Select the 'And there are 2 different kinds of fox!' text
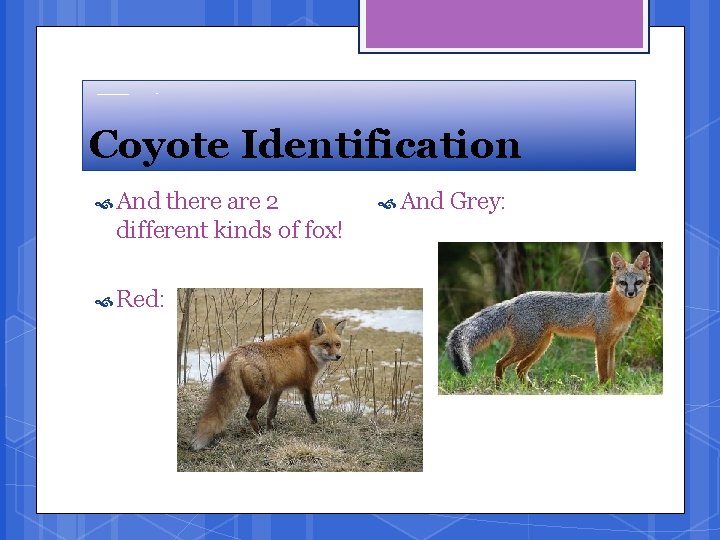720x540 pixels. pos(229,215)
